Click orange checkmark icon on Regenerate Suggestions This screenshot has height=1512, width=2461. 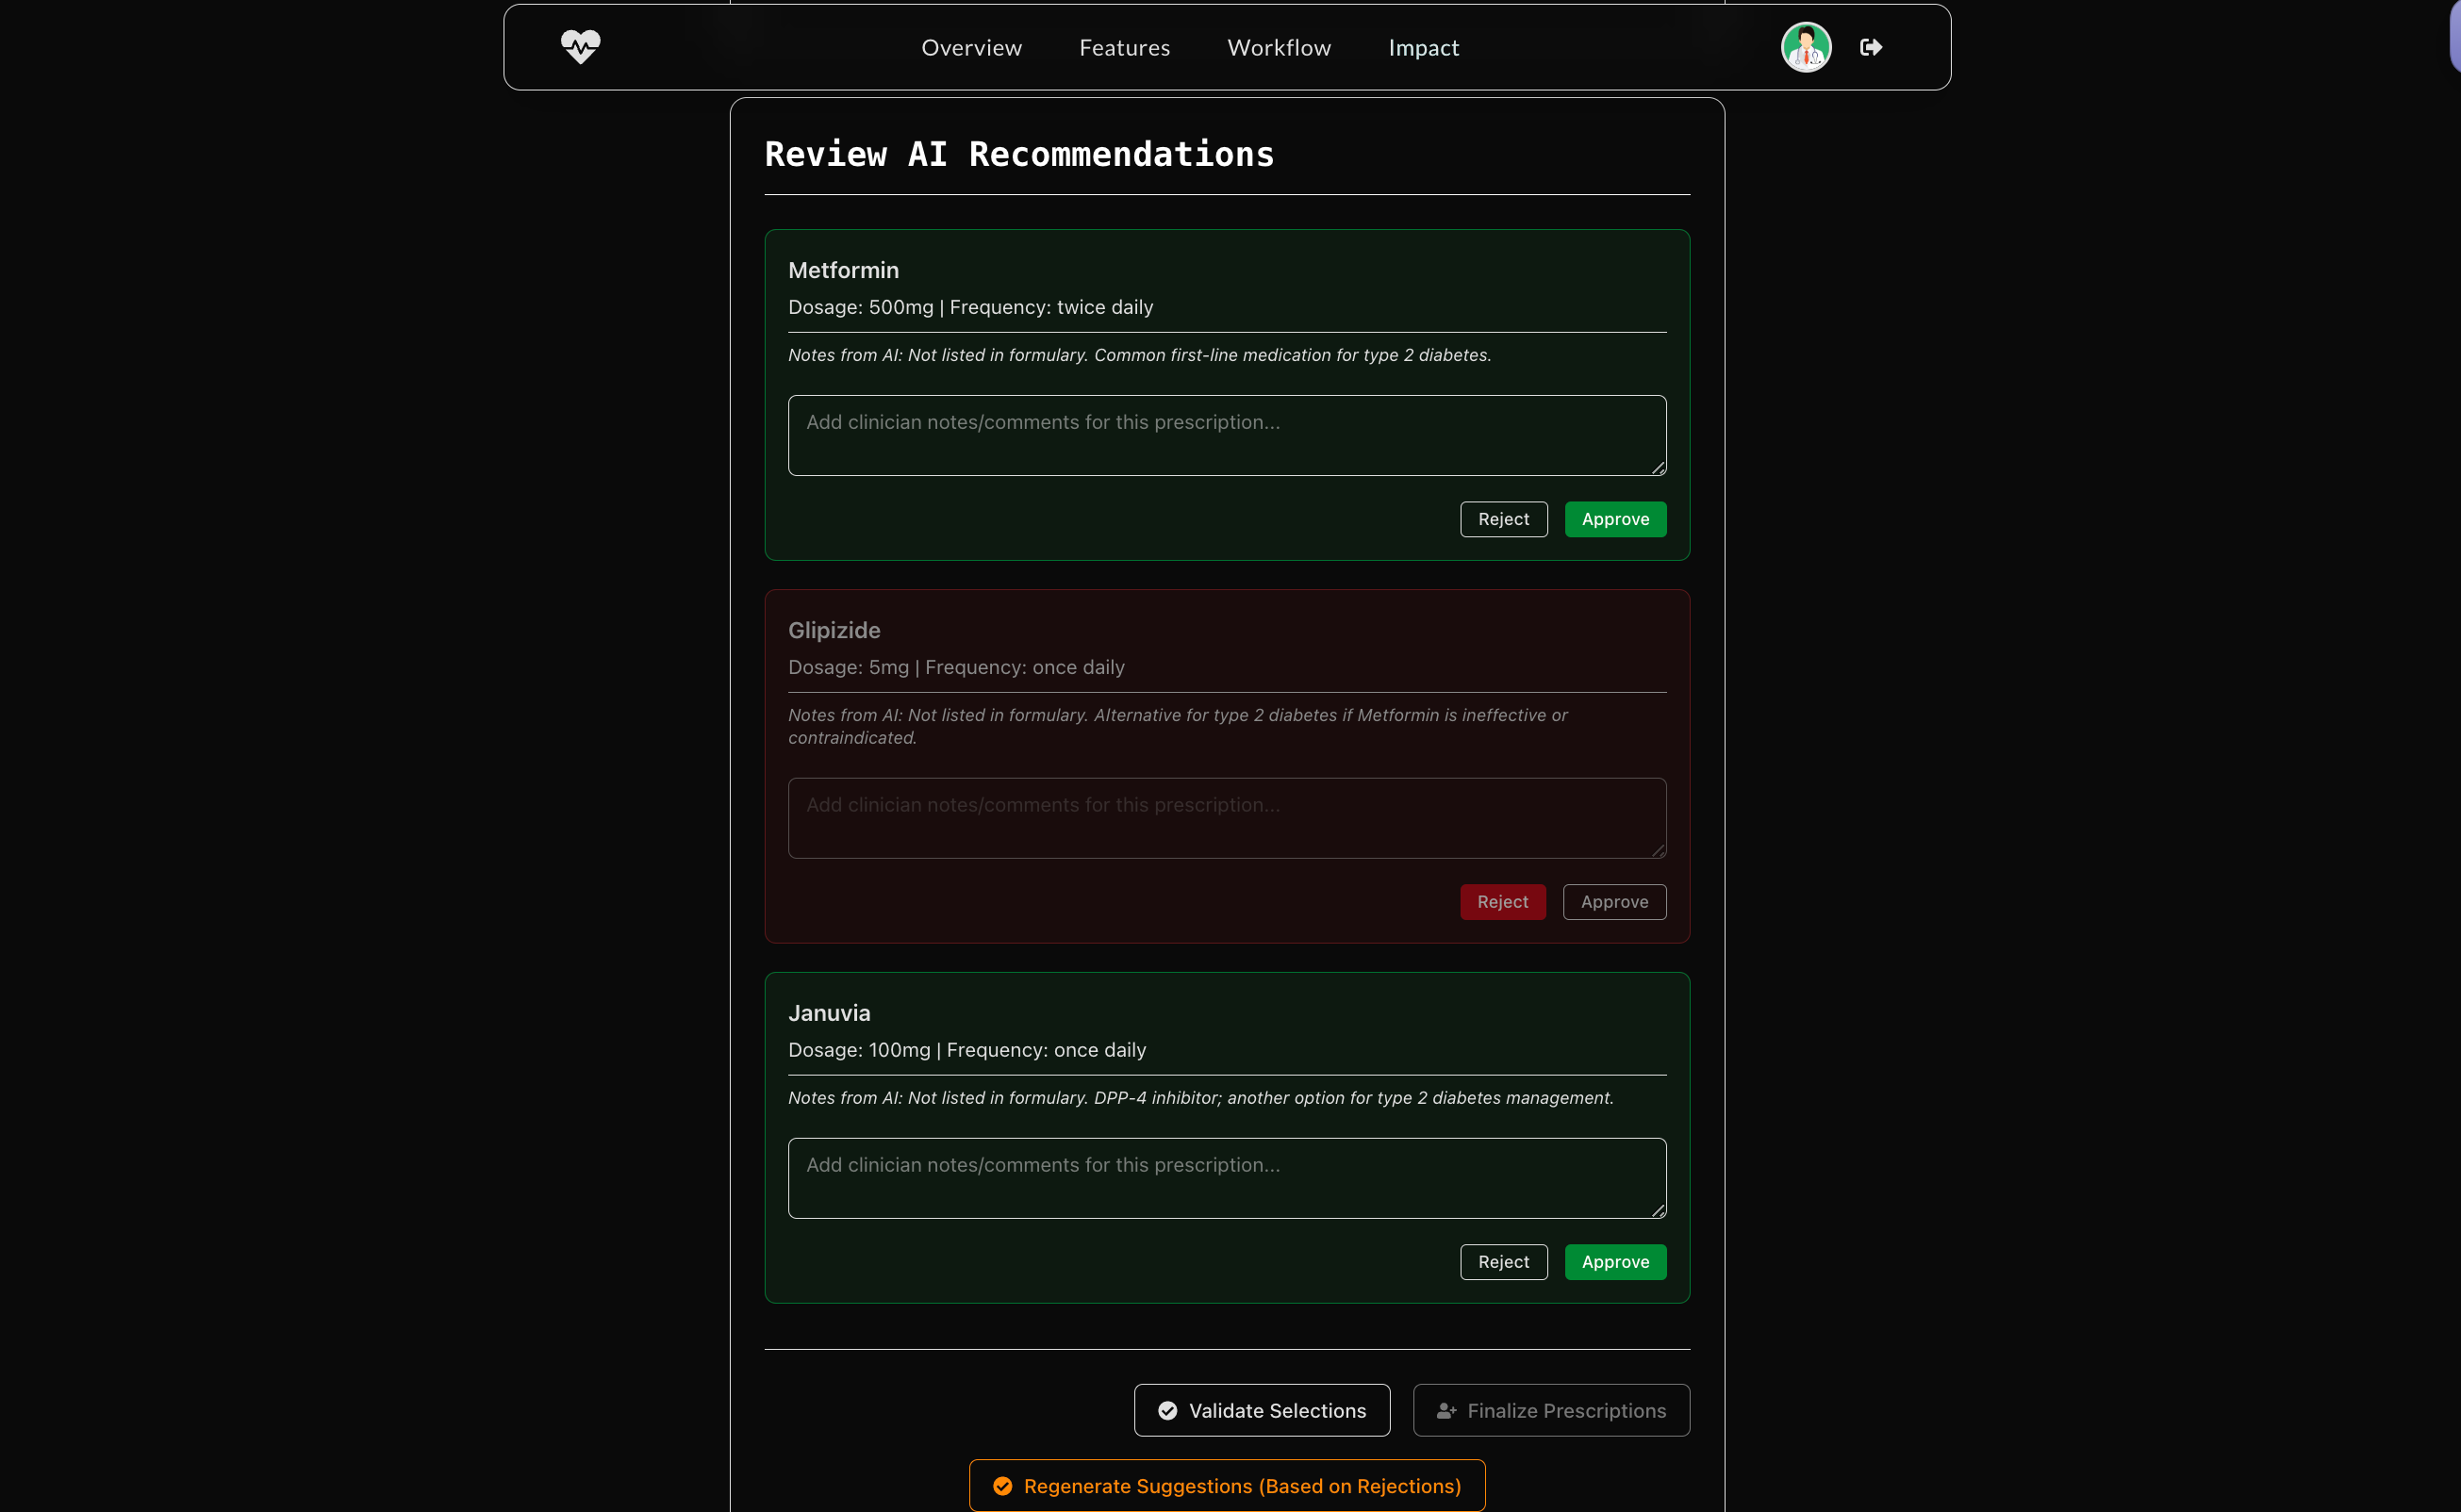tap(1002, 1486)
